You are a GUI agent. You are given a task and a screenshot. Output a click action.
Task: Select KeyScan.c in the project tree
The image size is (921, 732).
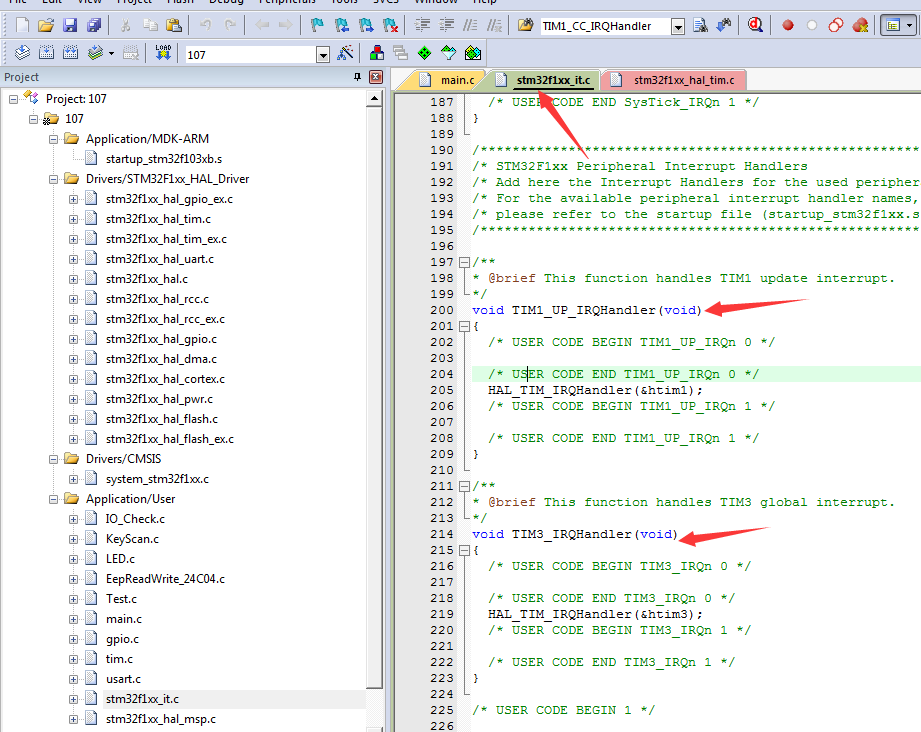(132, 539)
